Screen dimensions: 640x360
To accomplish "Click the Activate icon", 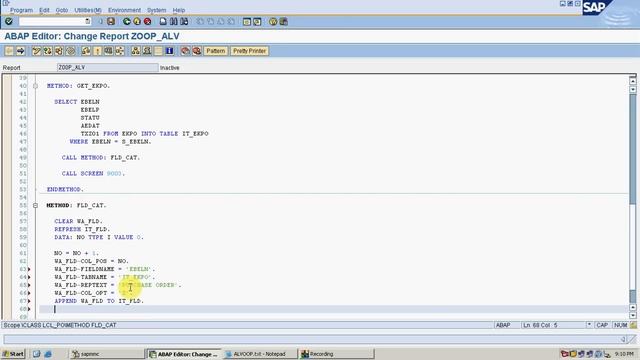I will (x=97, y=51).
